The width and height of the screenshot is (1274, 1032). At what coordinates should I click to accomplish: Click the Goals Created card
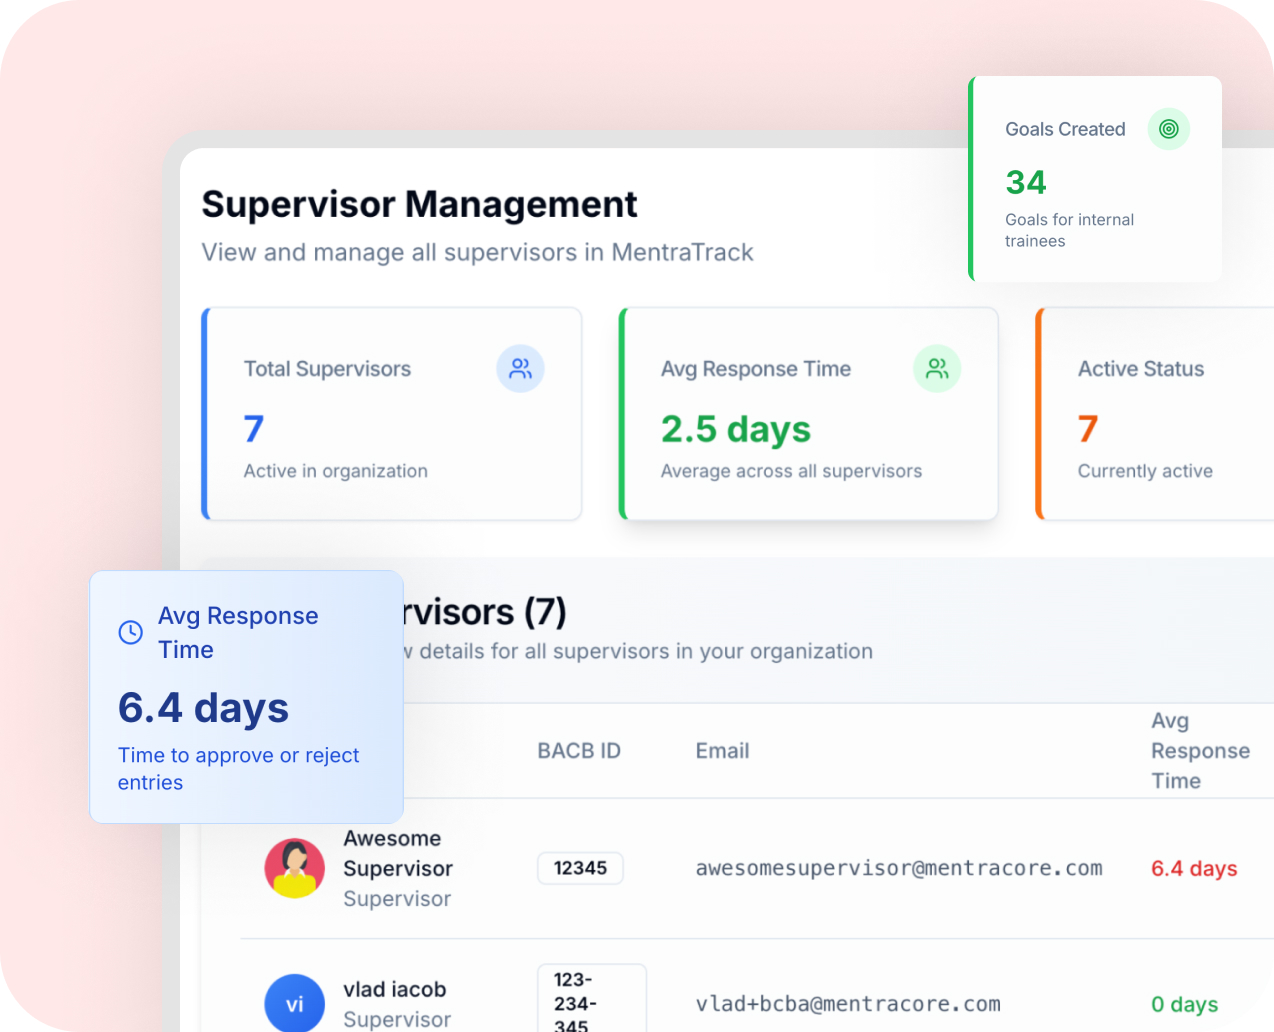point(1095,177)
